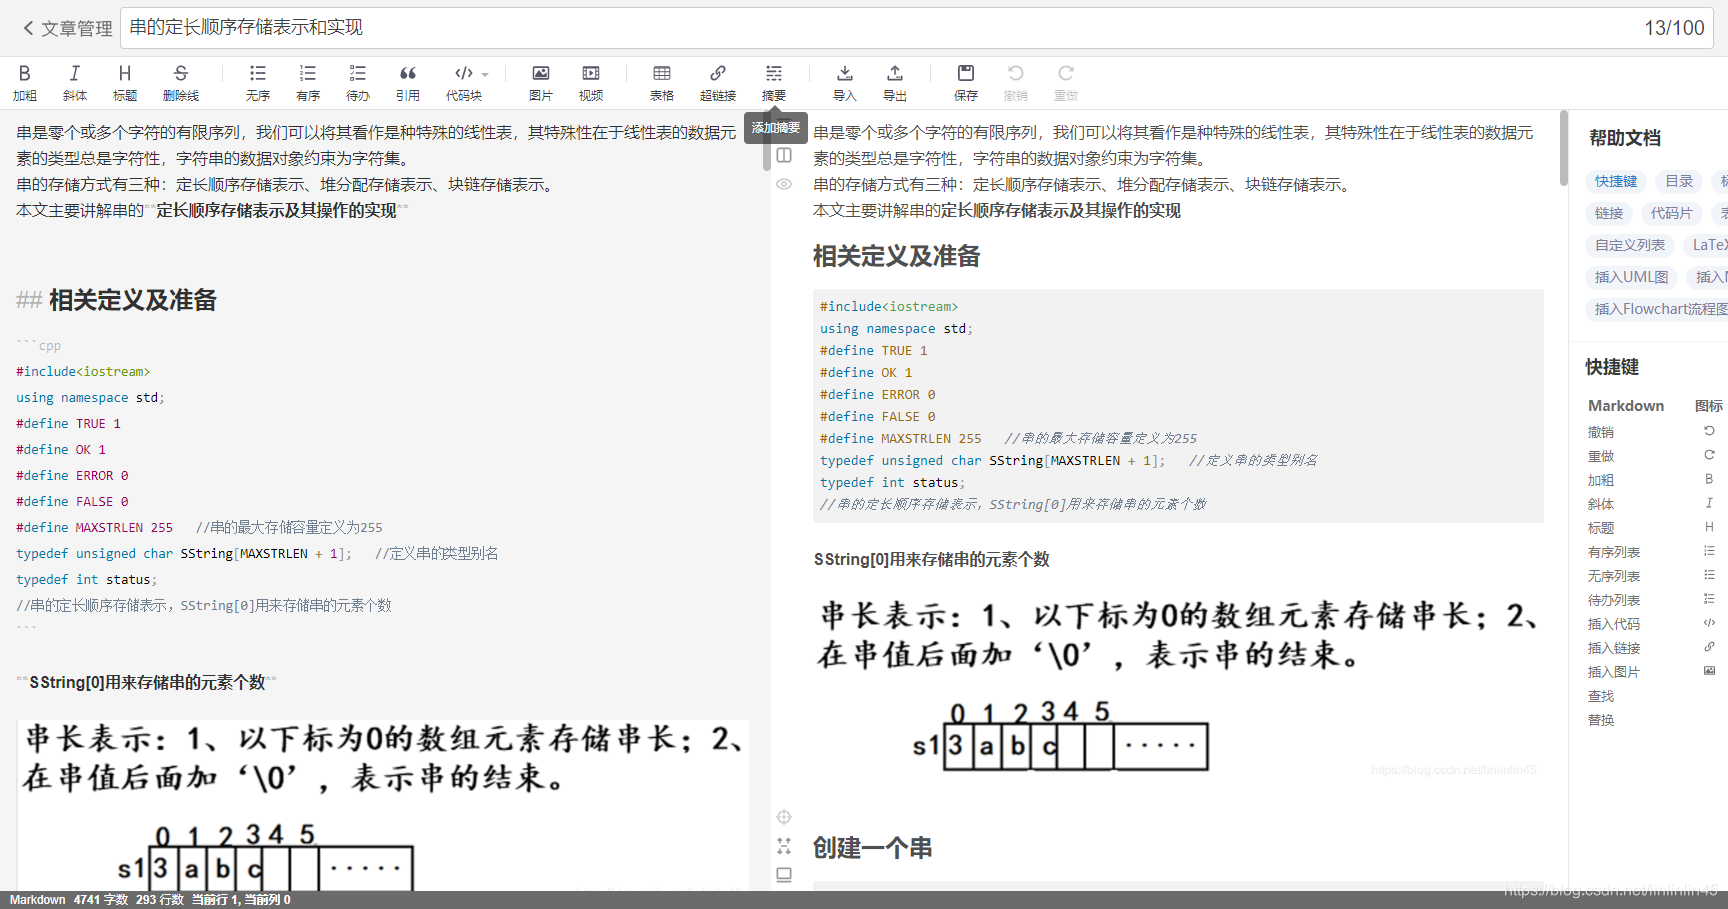Insert ordered list (有序)
Viewport: 1728px width, 909px height.
tap(308, 83)
